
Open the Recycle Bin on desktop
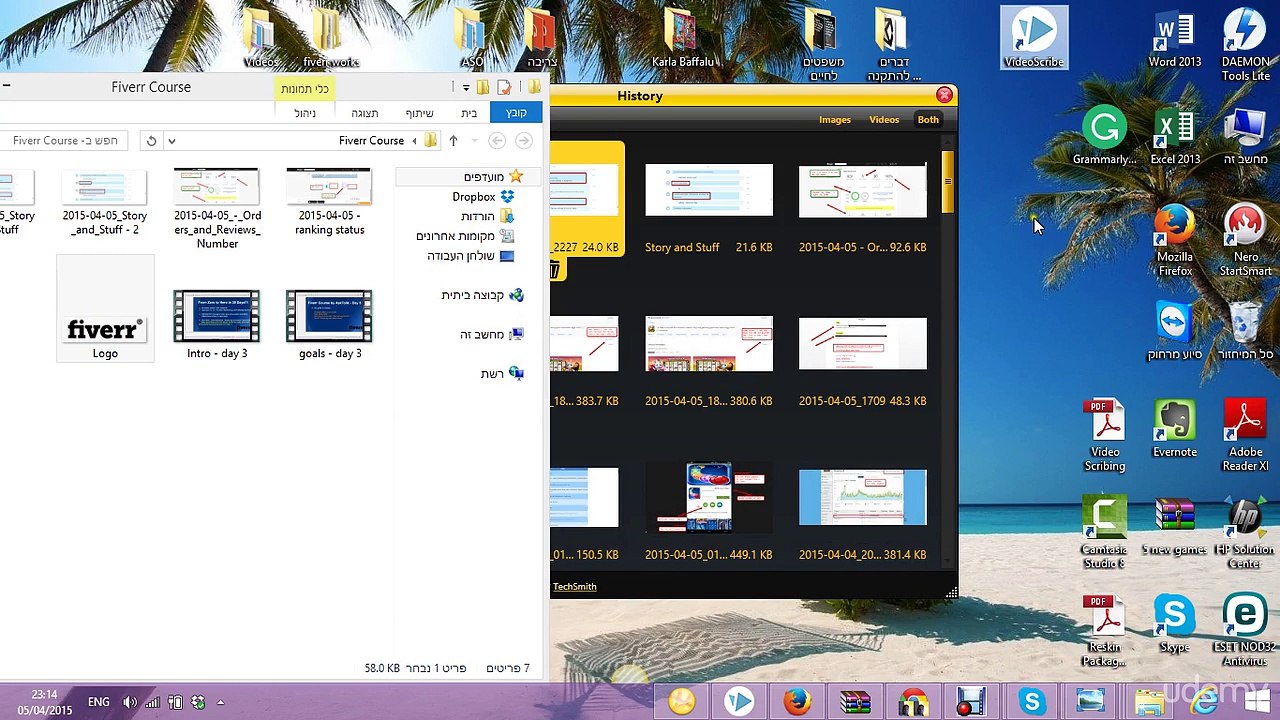tap(1245, 332)
